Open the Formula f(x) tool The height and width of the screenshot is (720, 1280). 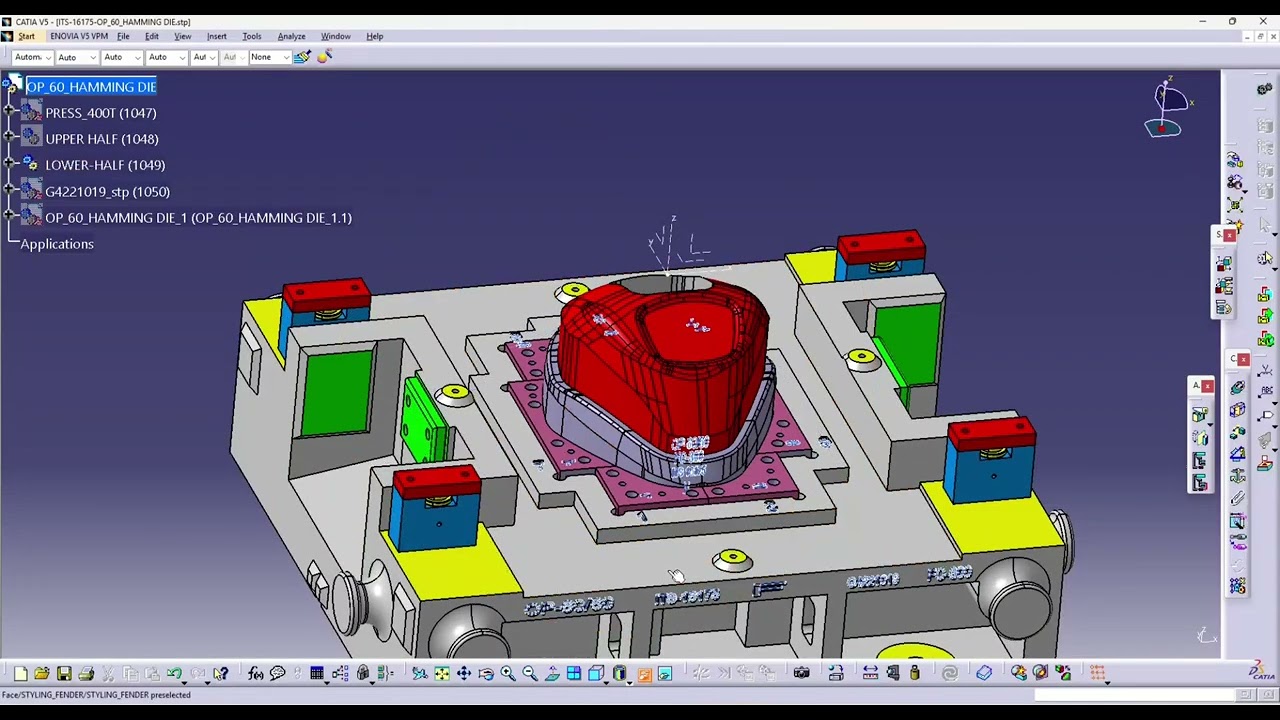(x=255, y=674)
